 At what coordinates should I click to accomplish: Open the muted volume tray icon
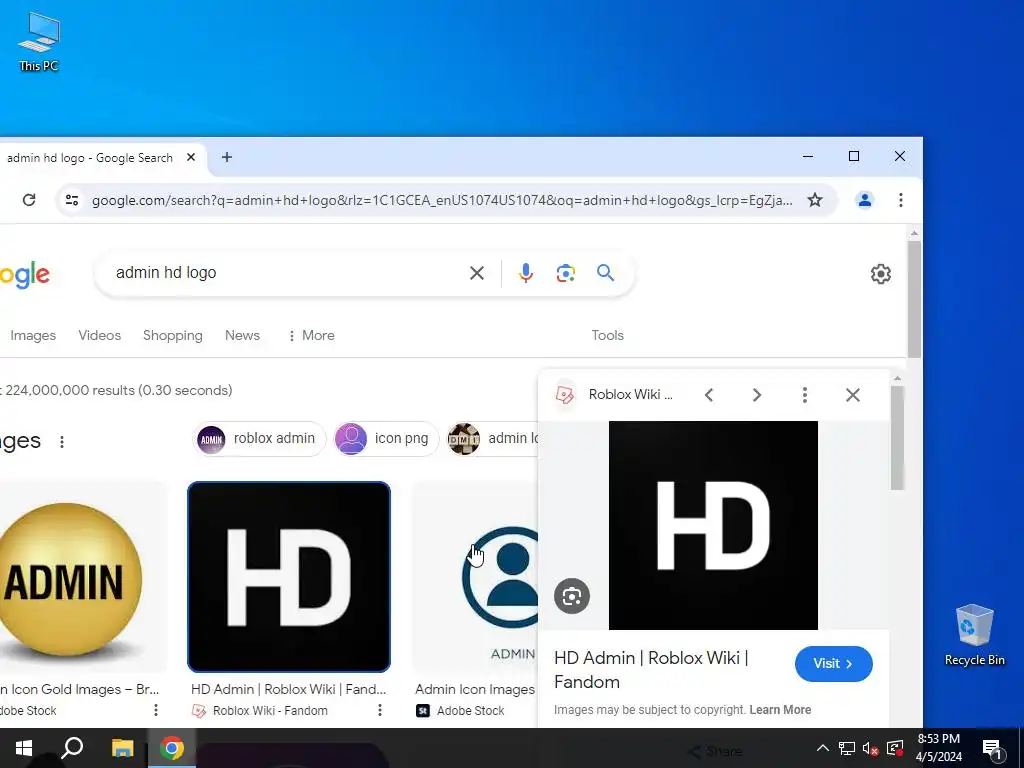pos(871,748)
